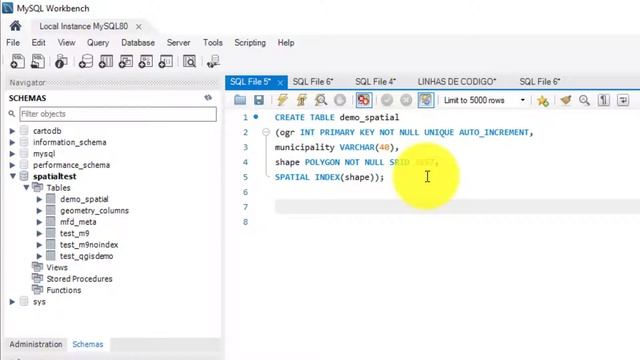Select the Stored Procedures node
Viewport: 640px width, 360px height.
(x=79, y=279)
